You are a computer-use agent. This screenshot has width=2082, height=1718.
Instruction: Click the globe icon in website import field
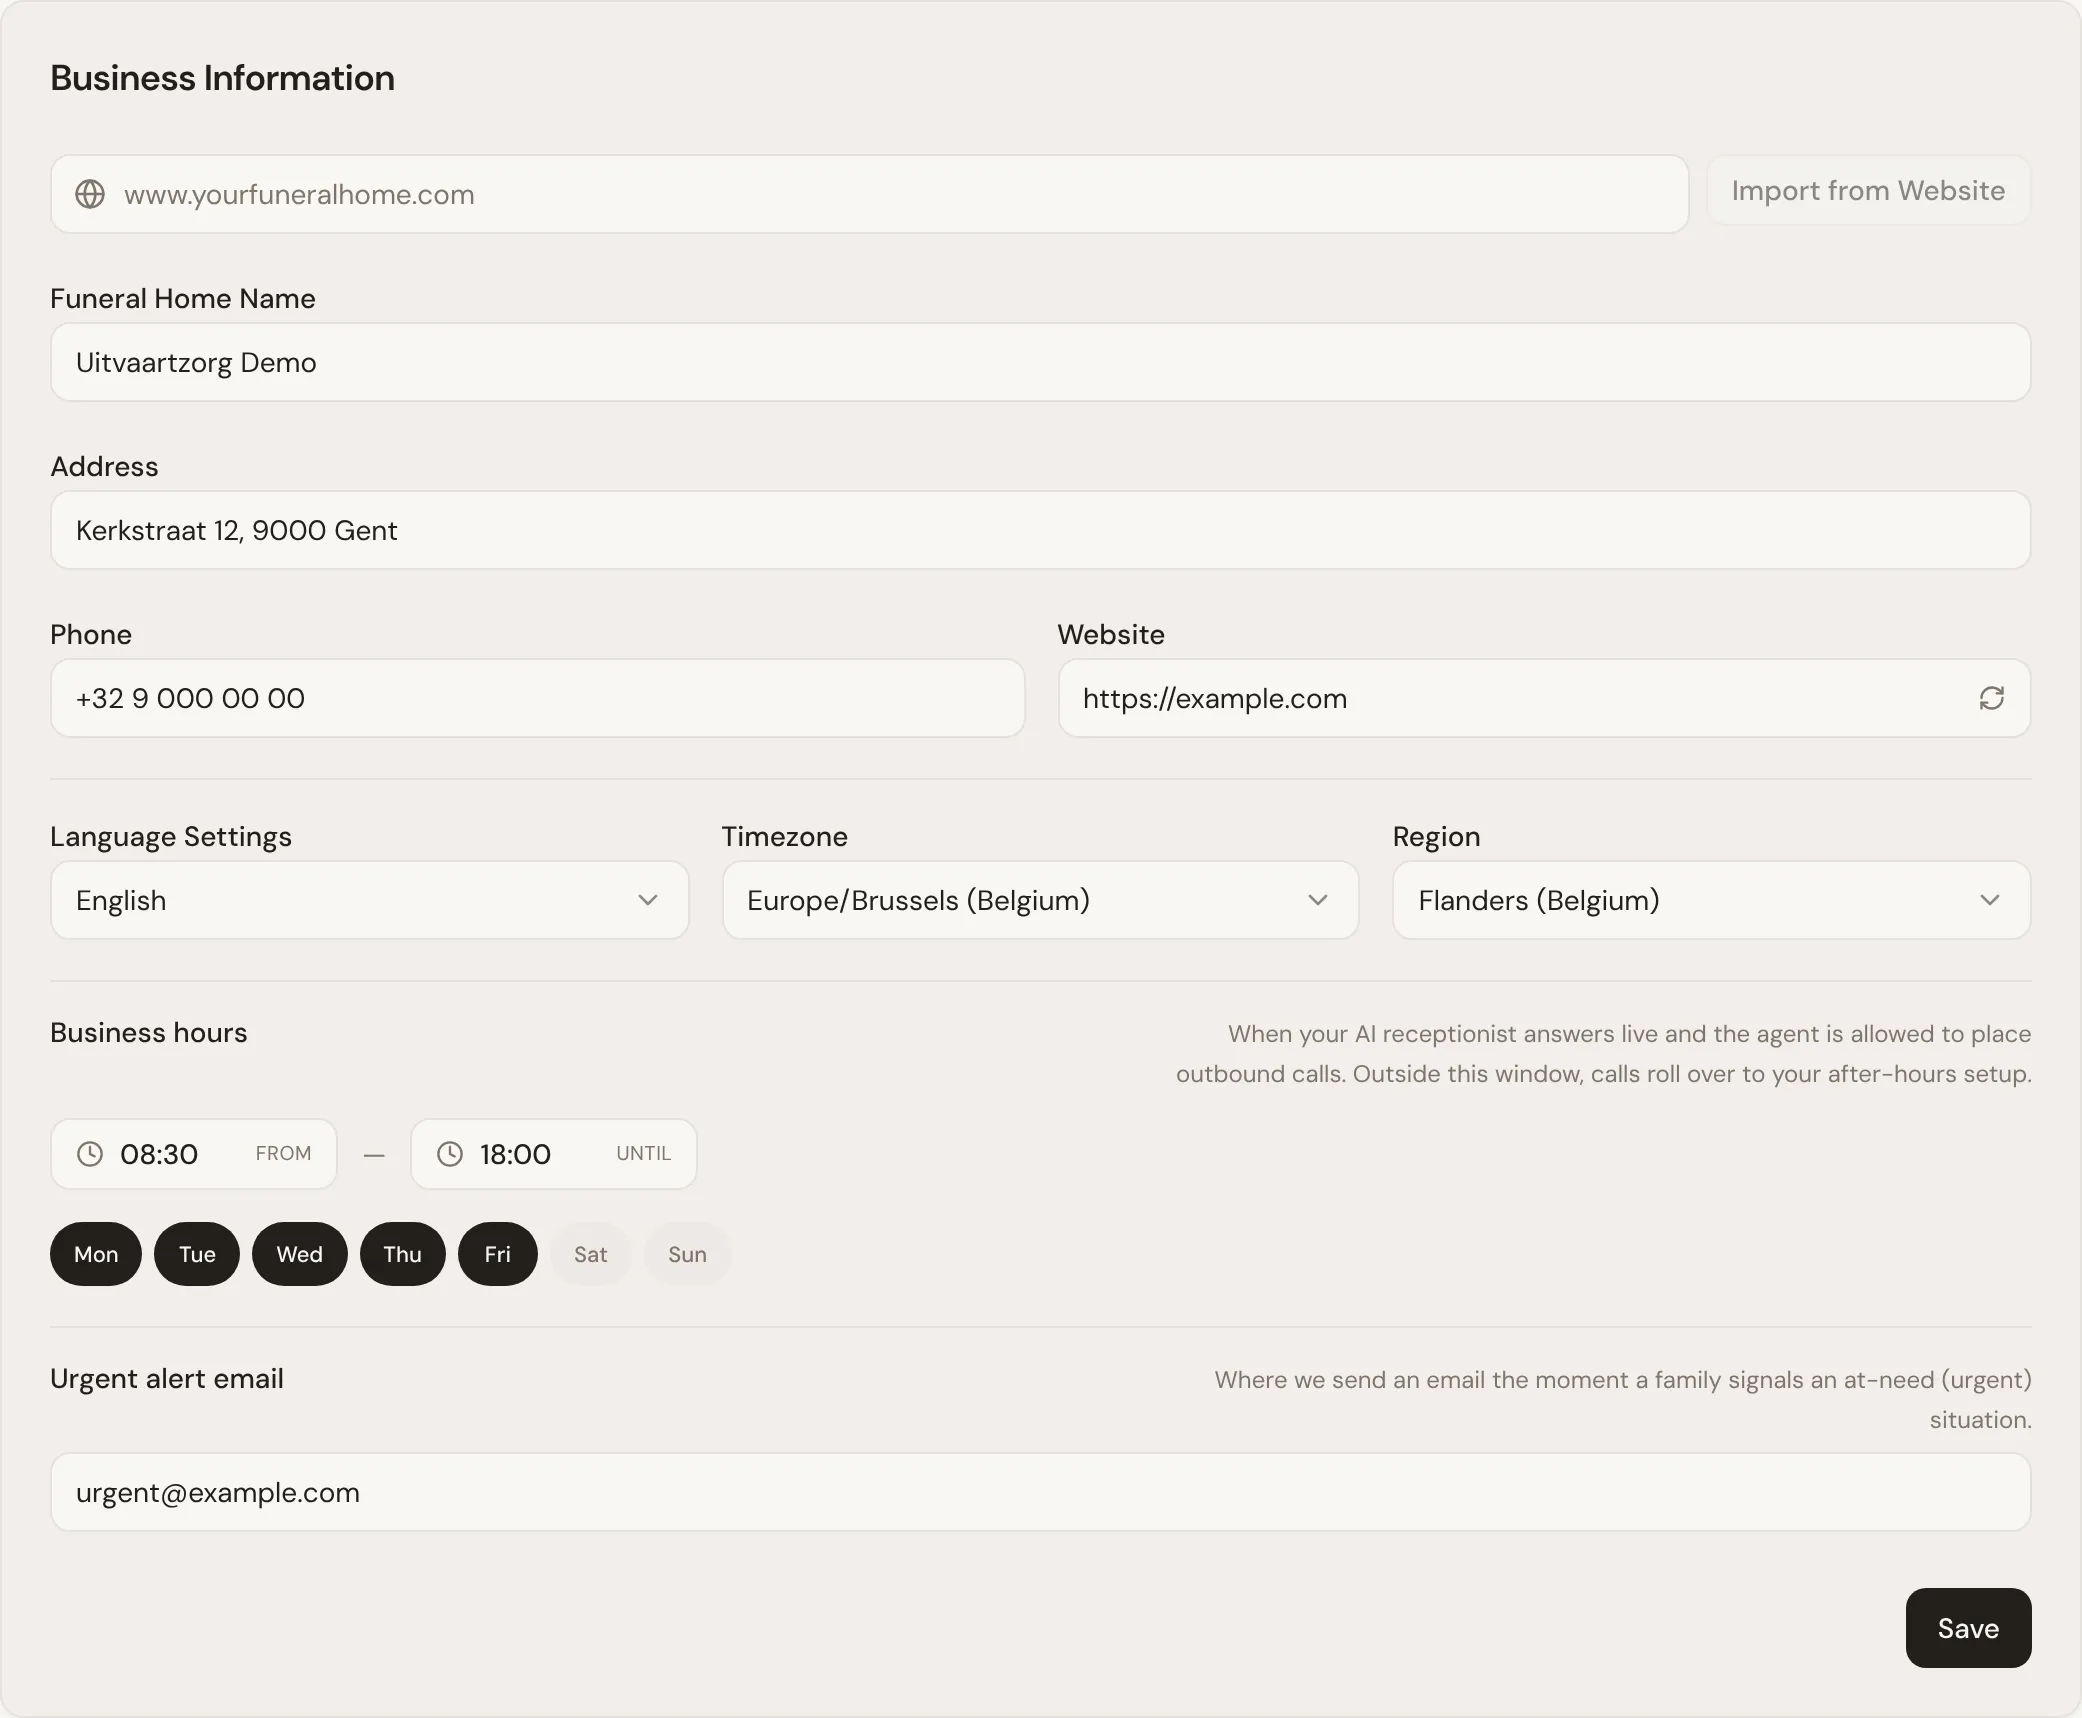click(x=90, y=194)
